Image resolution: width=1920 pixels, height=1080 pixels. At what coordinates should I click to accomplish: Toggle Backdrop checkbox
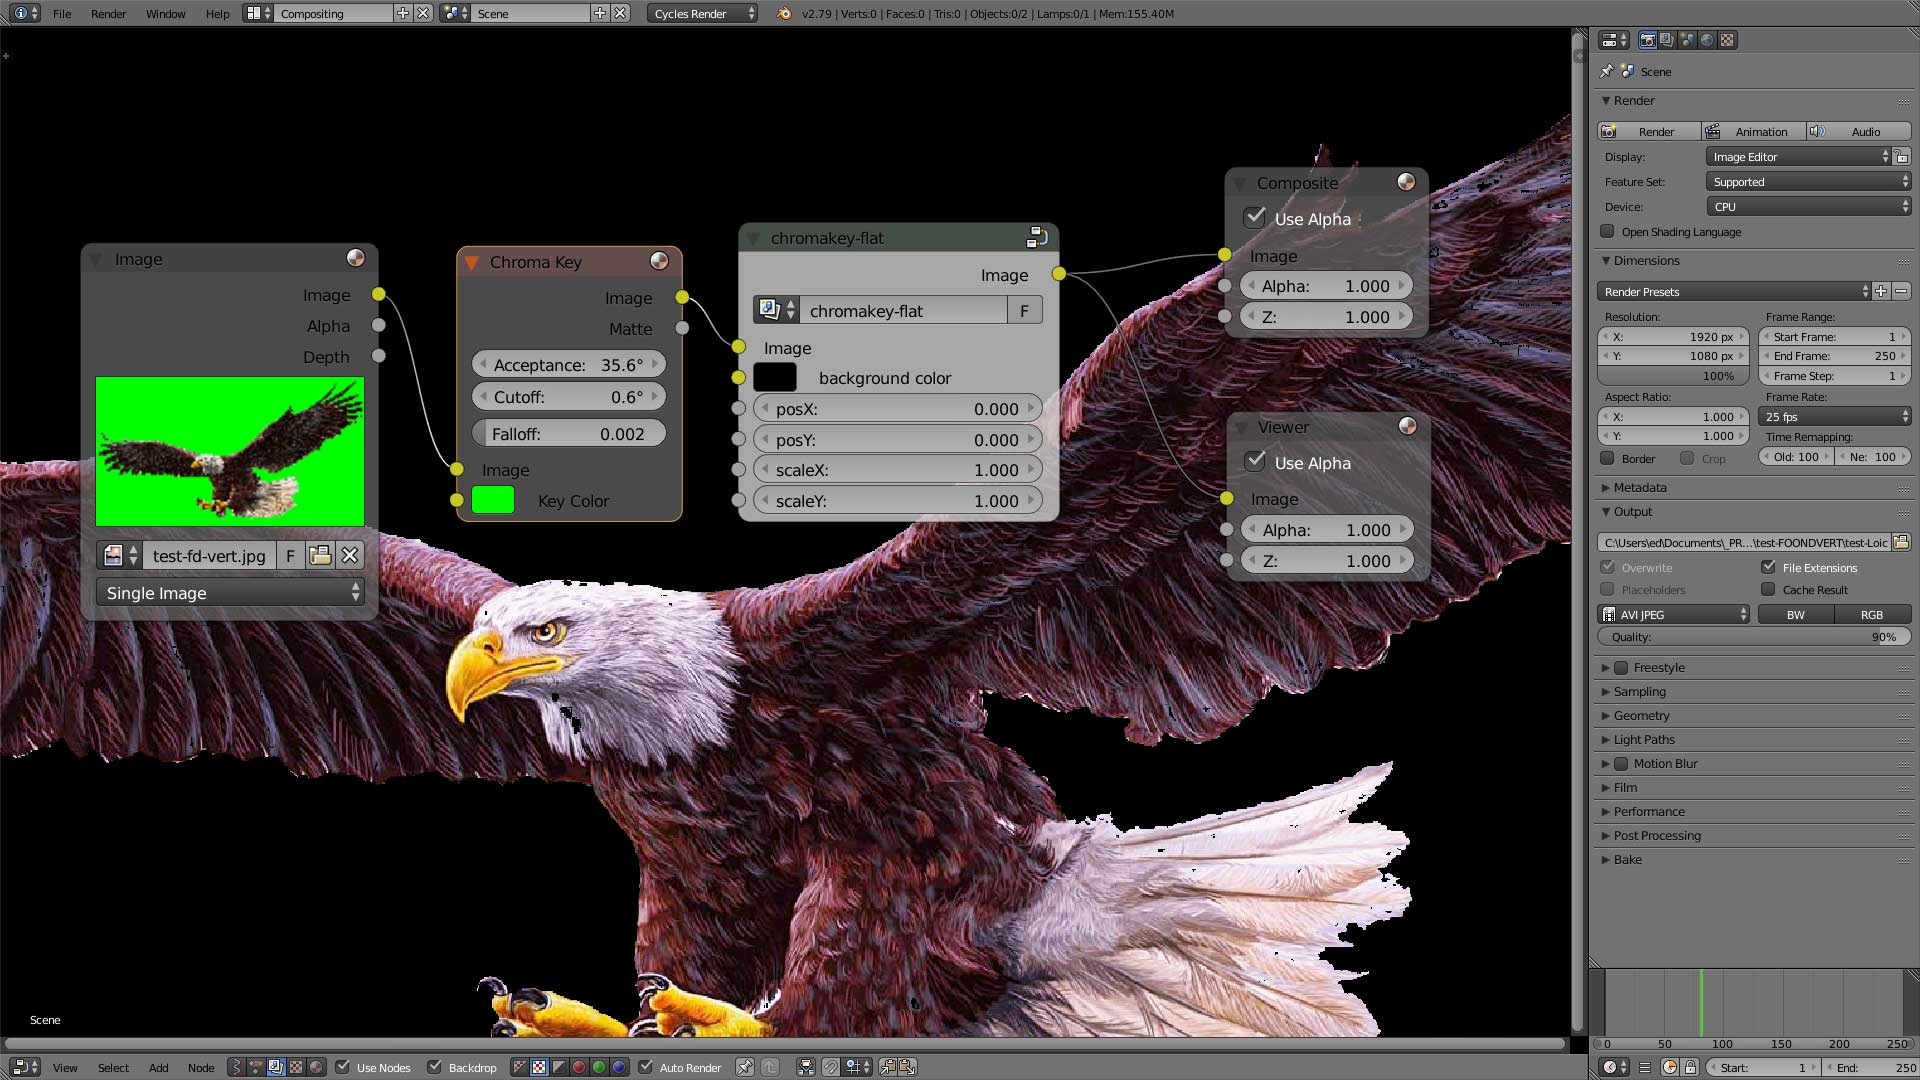tap(434, 1067)
